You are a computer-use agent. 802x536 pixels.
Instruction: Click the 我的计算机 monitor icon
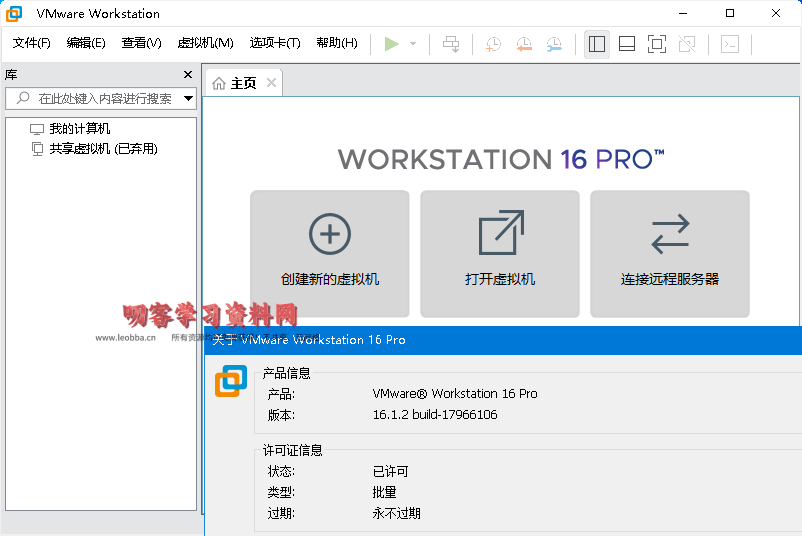[37, 129]
